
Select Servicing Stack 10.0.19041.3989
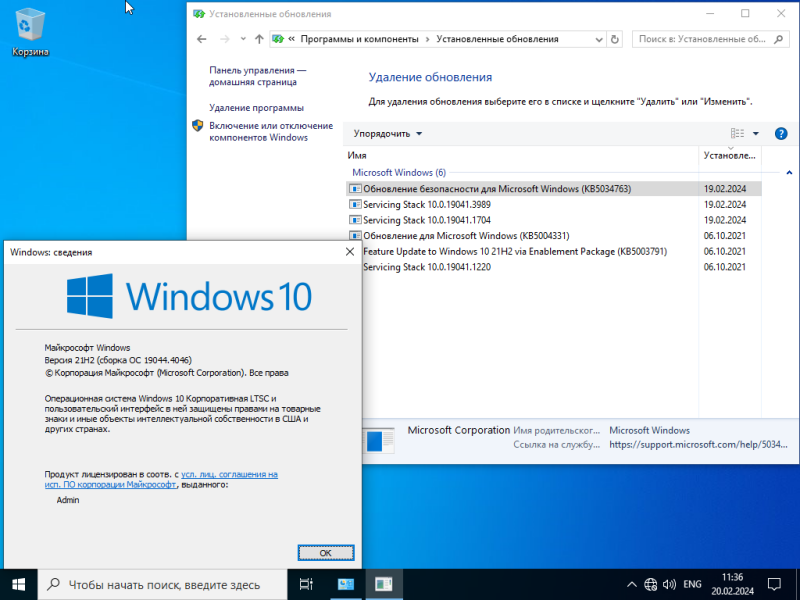click(554, 205)
